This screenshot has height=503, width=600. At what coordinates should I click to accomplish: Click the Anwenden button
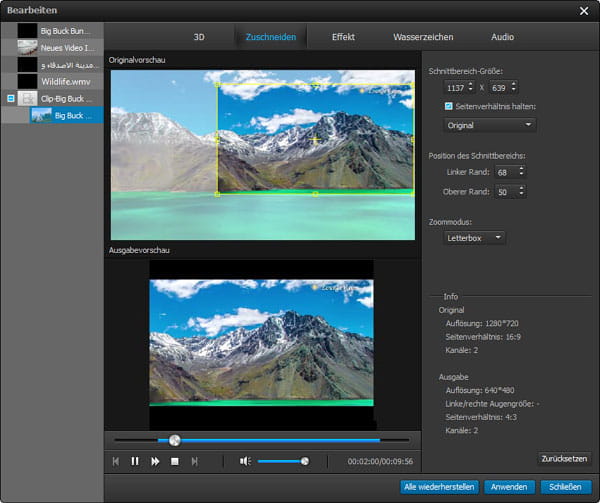[x=509, y=487]
